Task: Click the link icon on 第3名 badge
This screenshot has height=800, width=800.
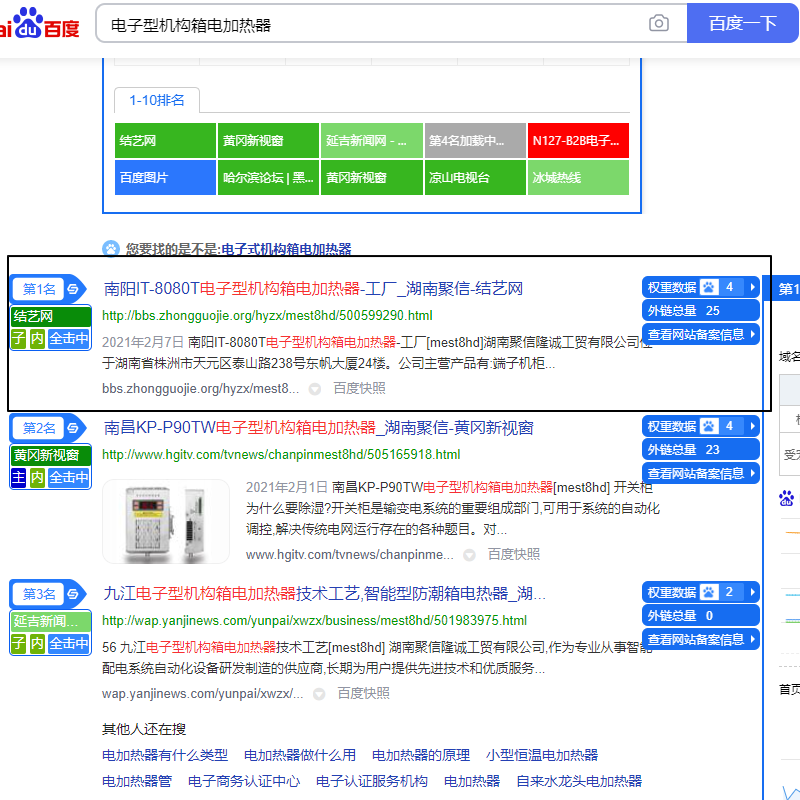Action: tap(73, 594)
